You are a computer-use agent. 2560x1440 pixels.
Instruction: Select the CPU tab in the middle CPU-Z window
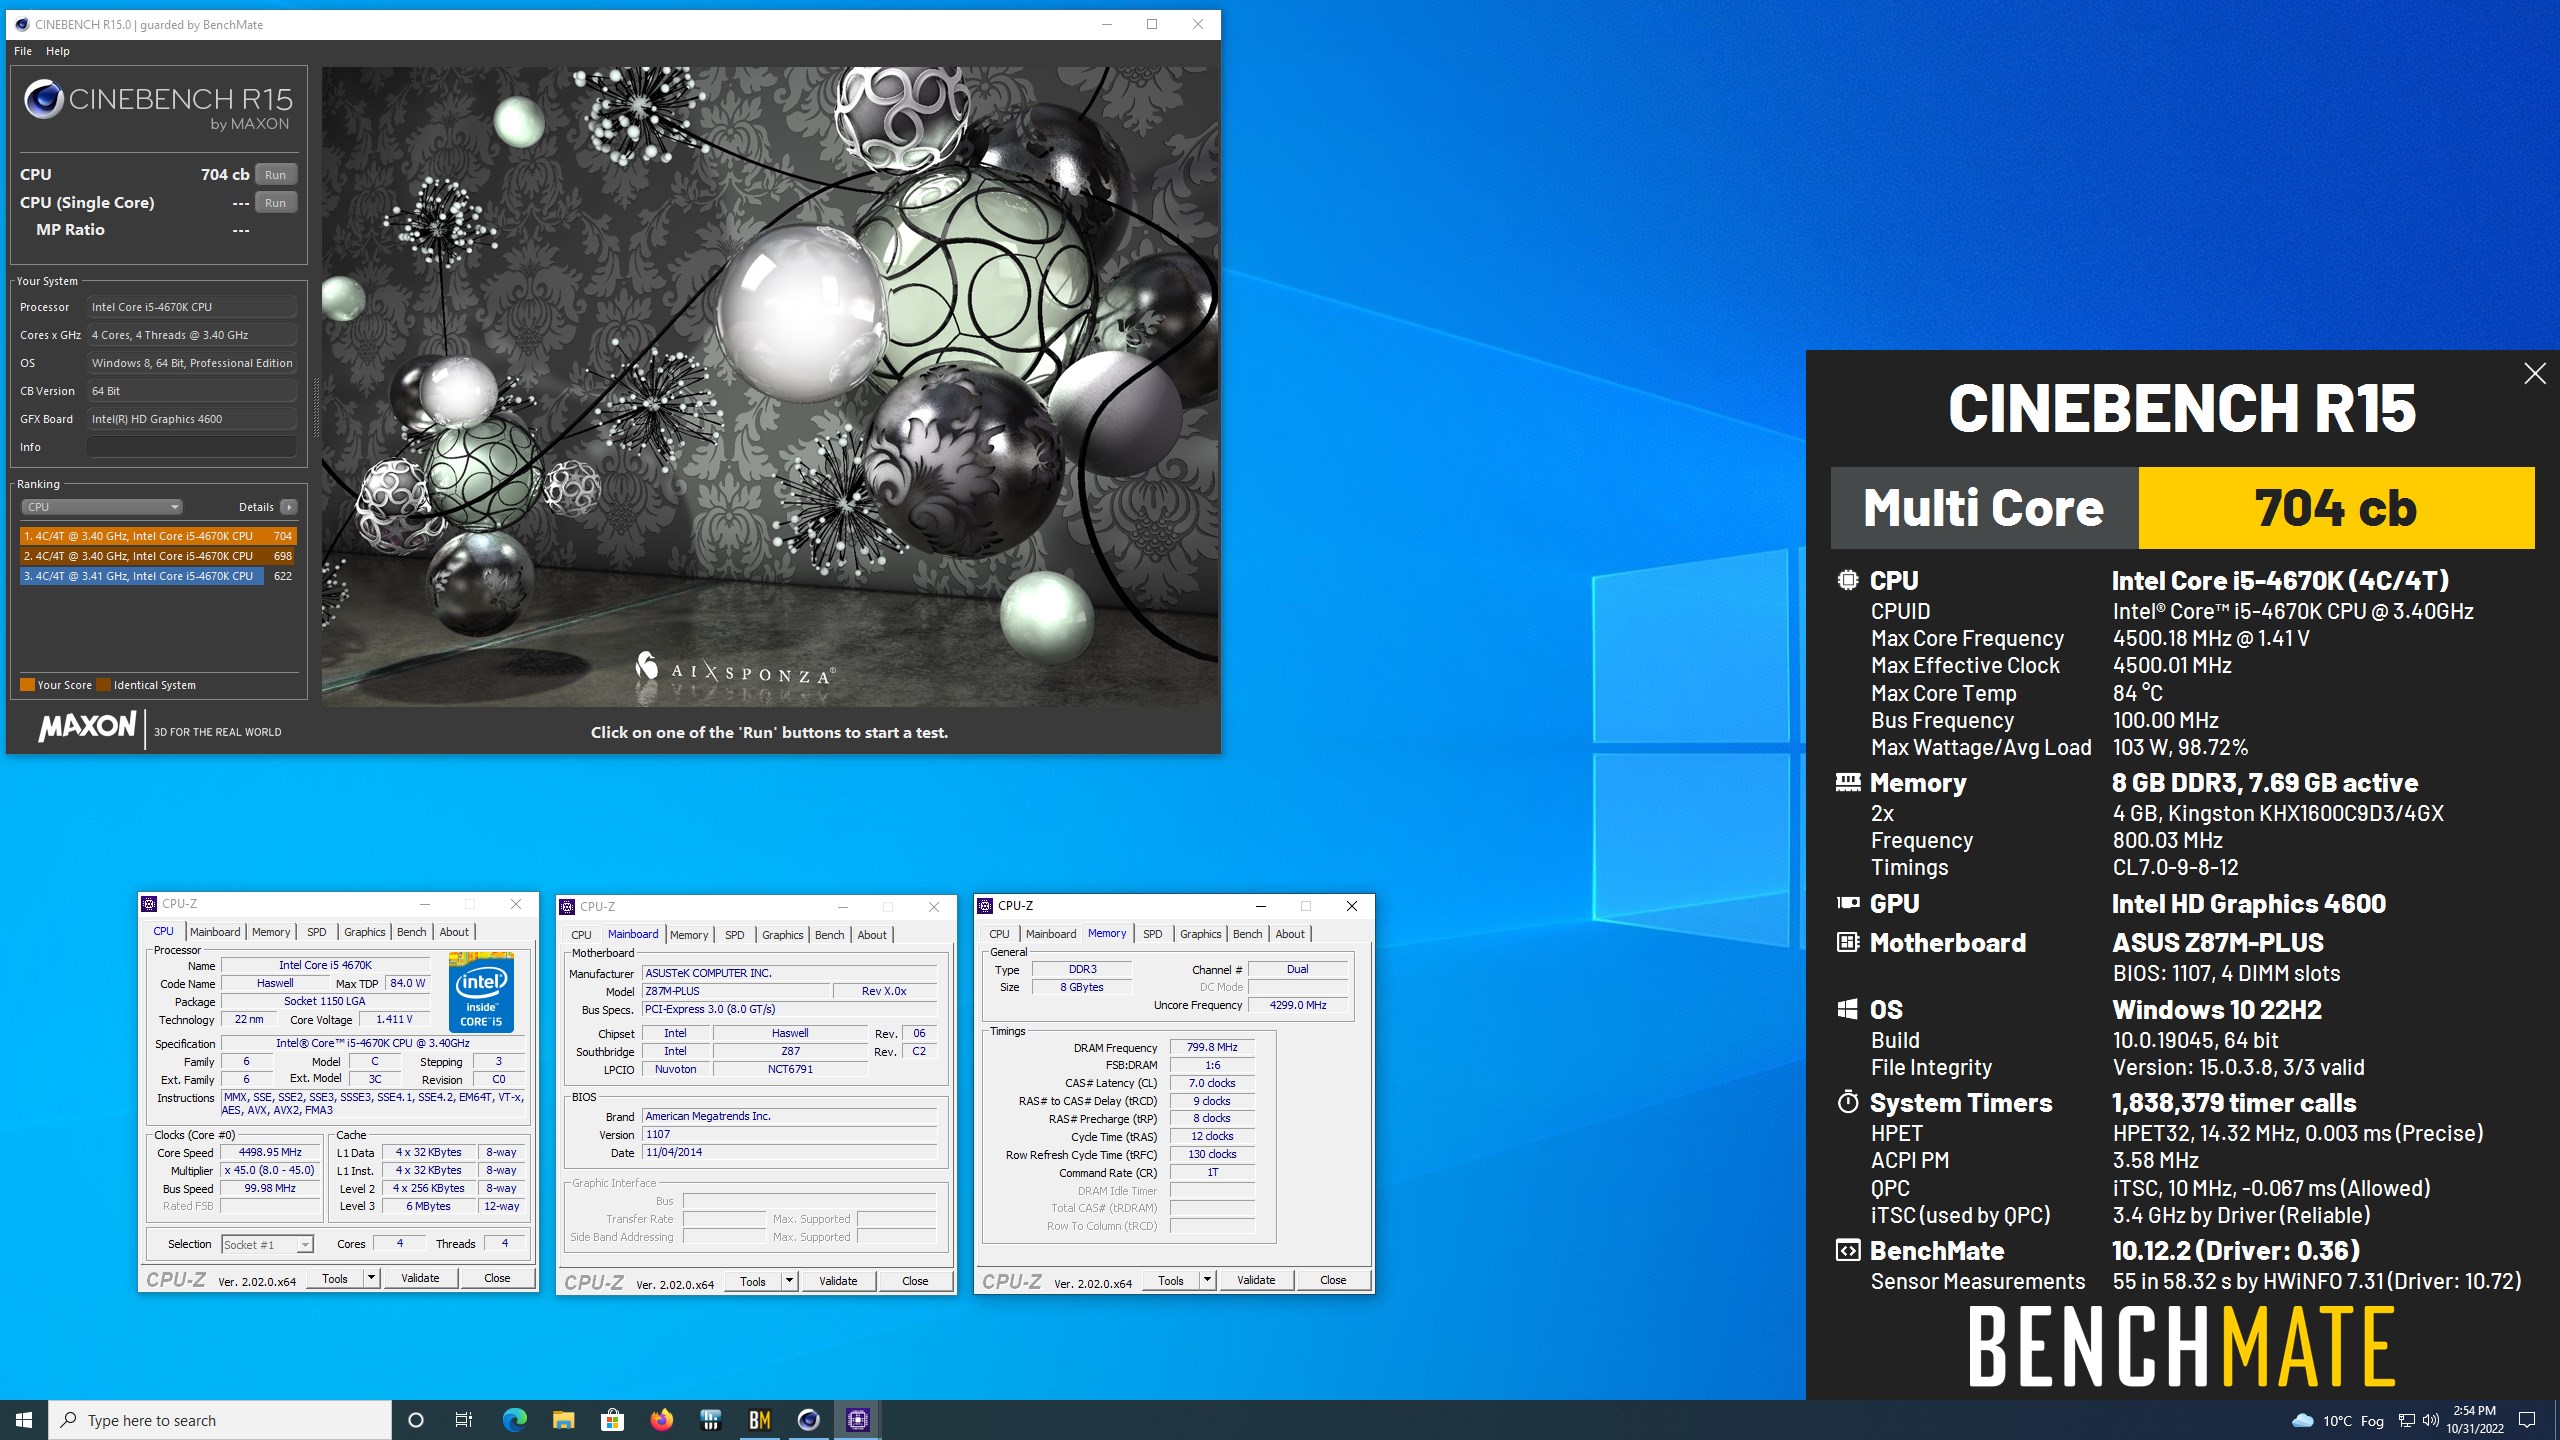581,934
